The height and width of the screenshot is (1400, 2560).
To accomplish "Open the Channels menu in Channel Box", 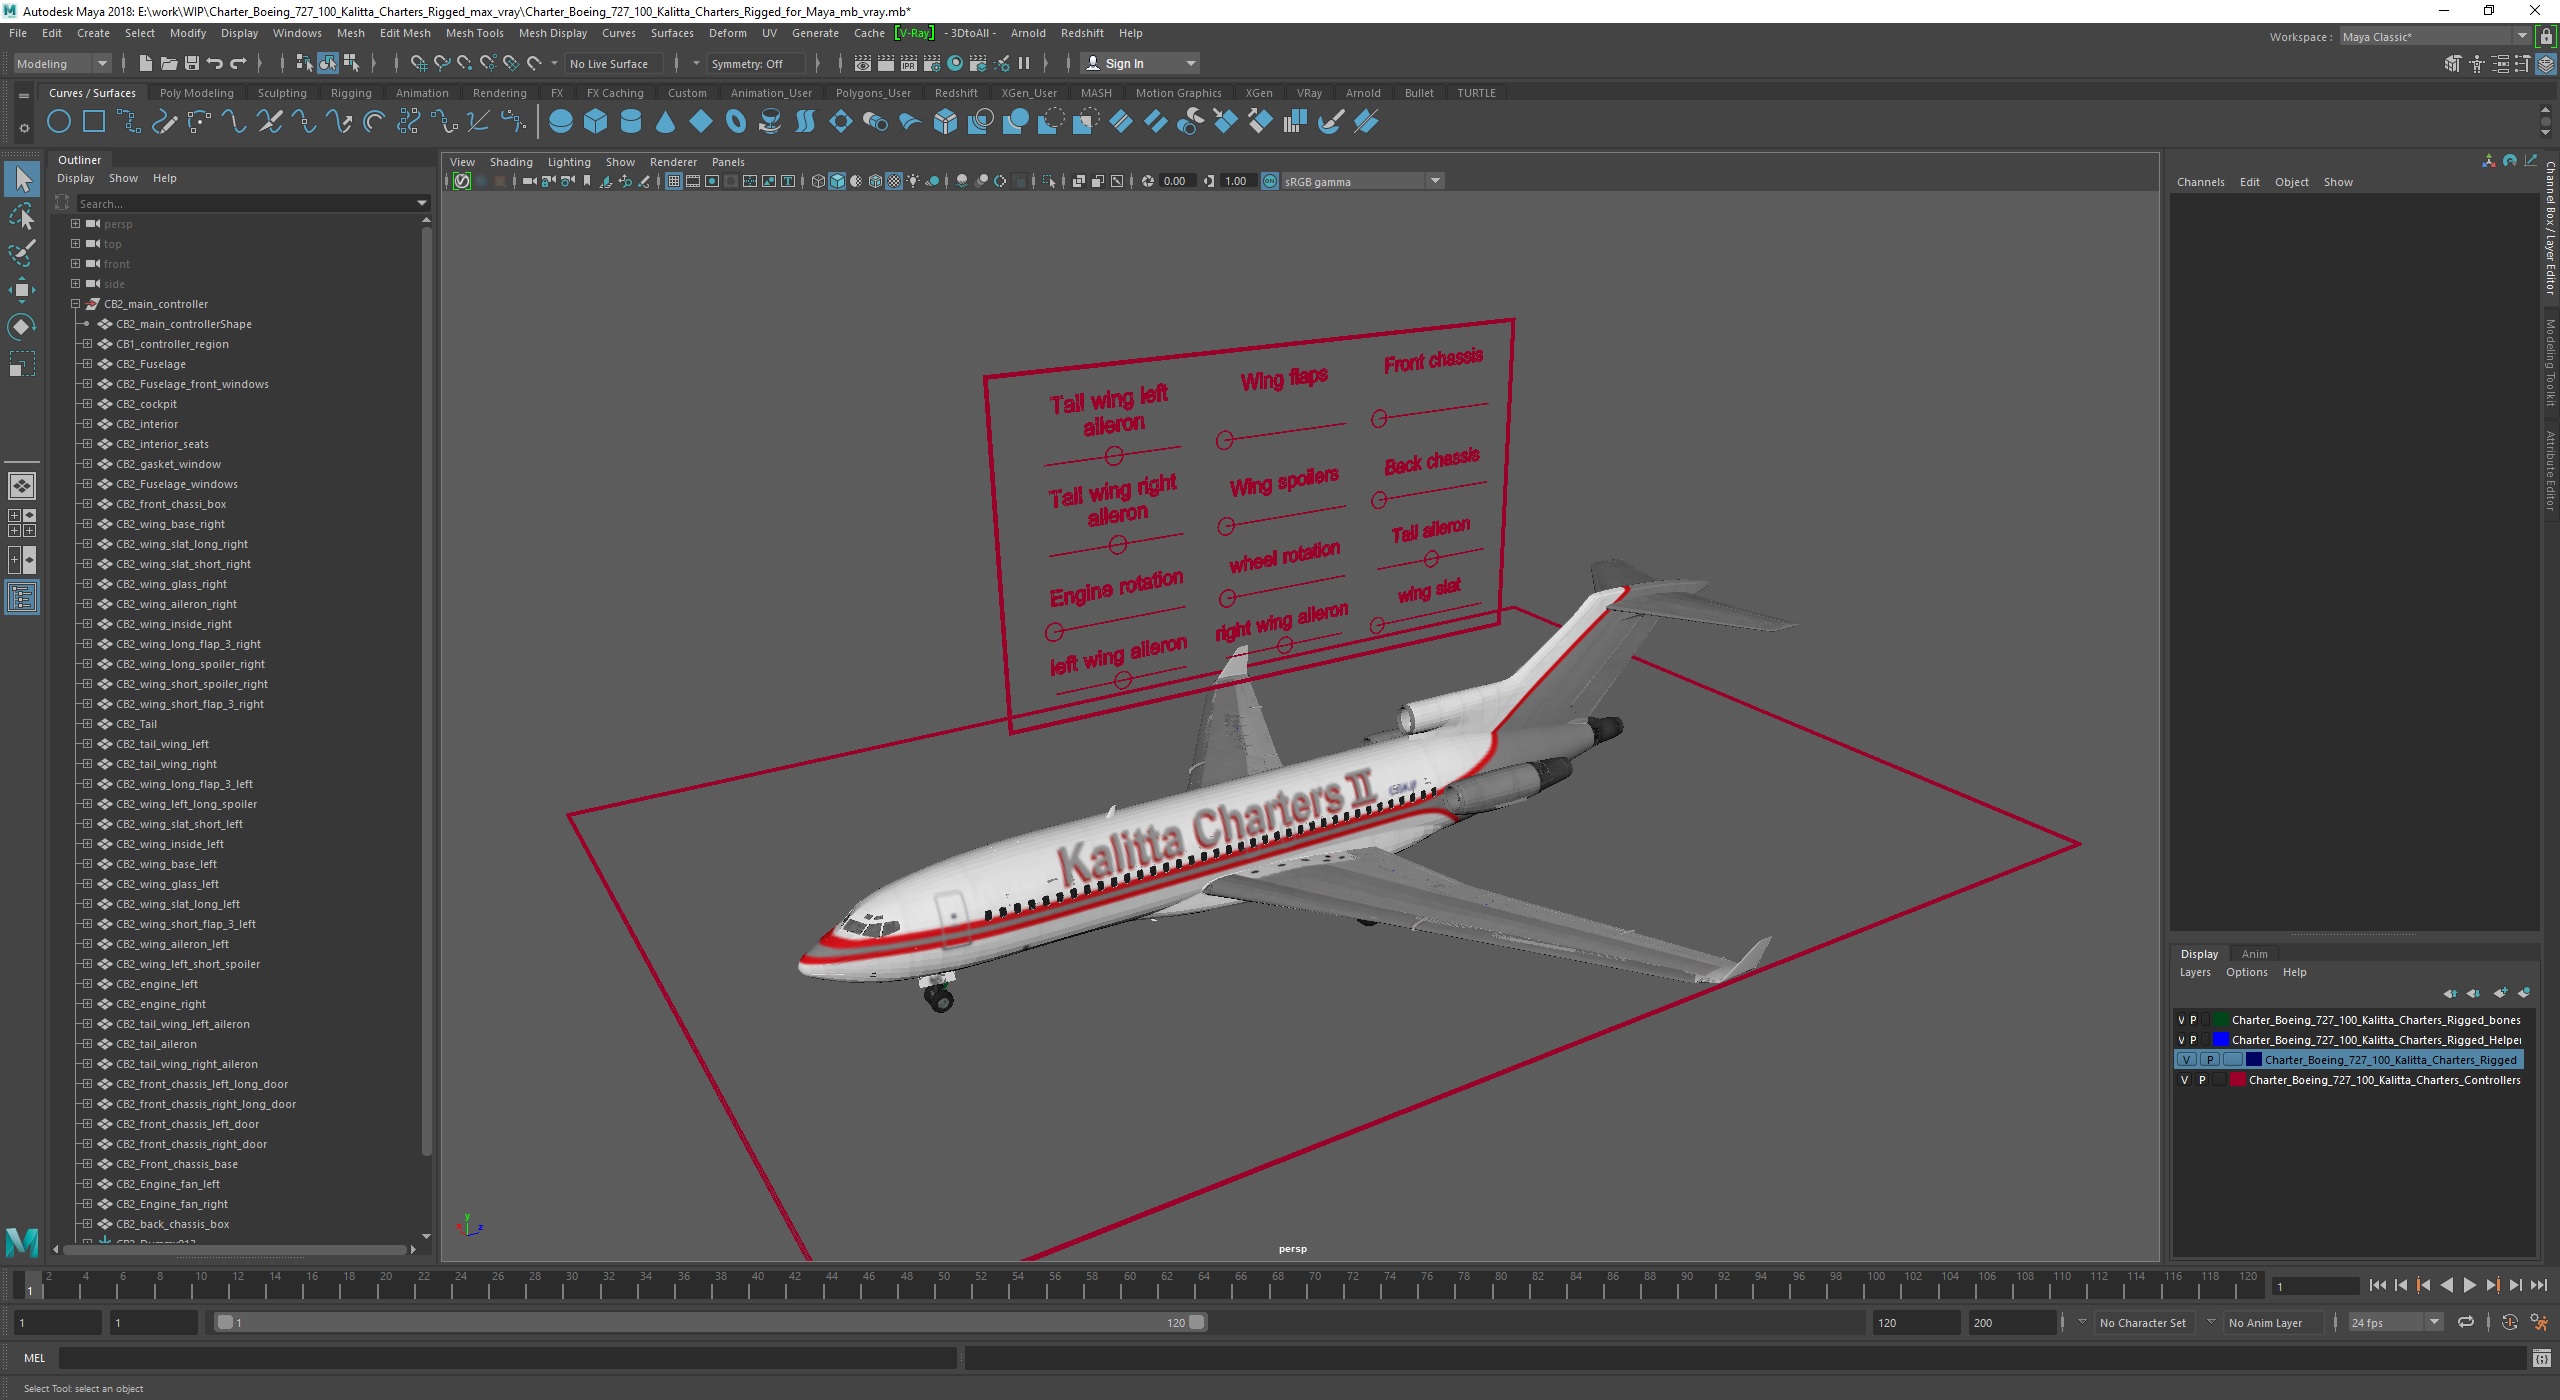I will [2200, 182].
